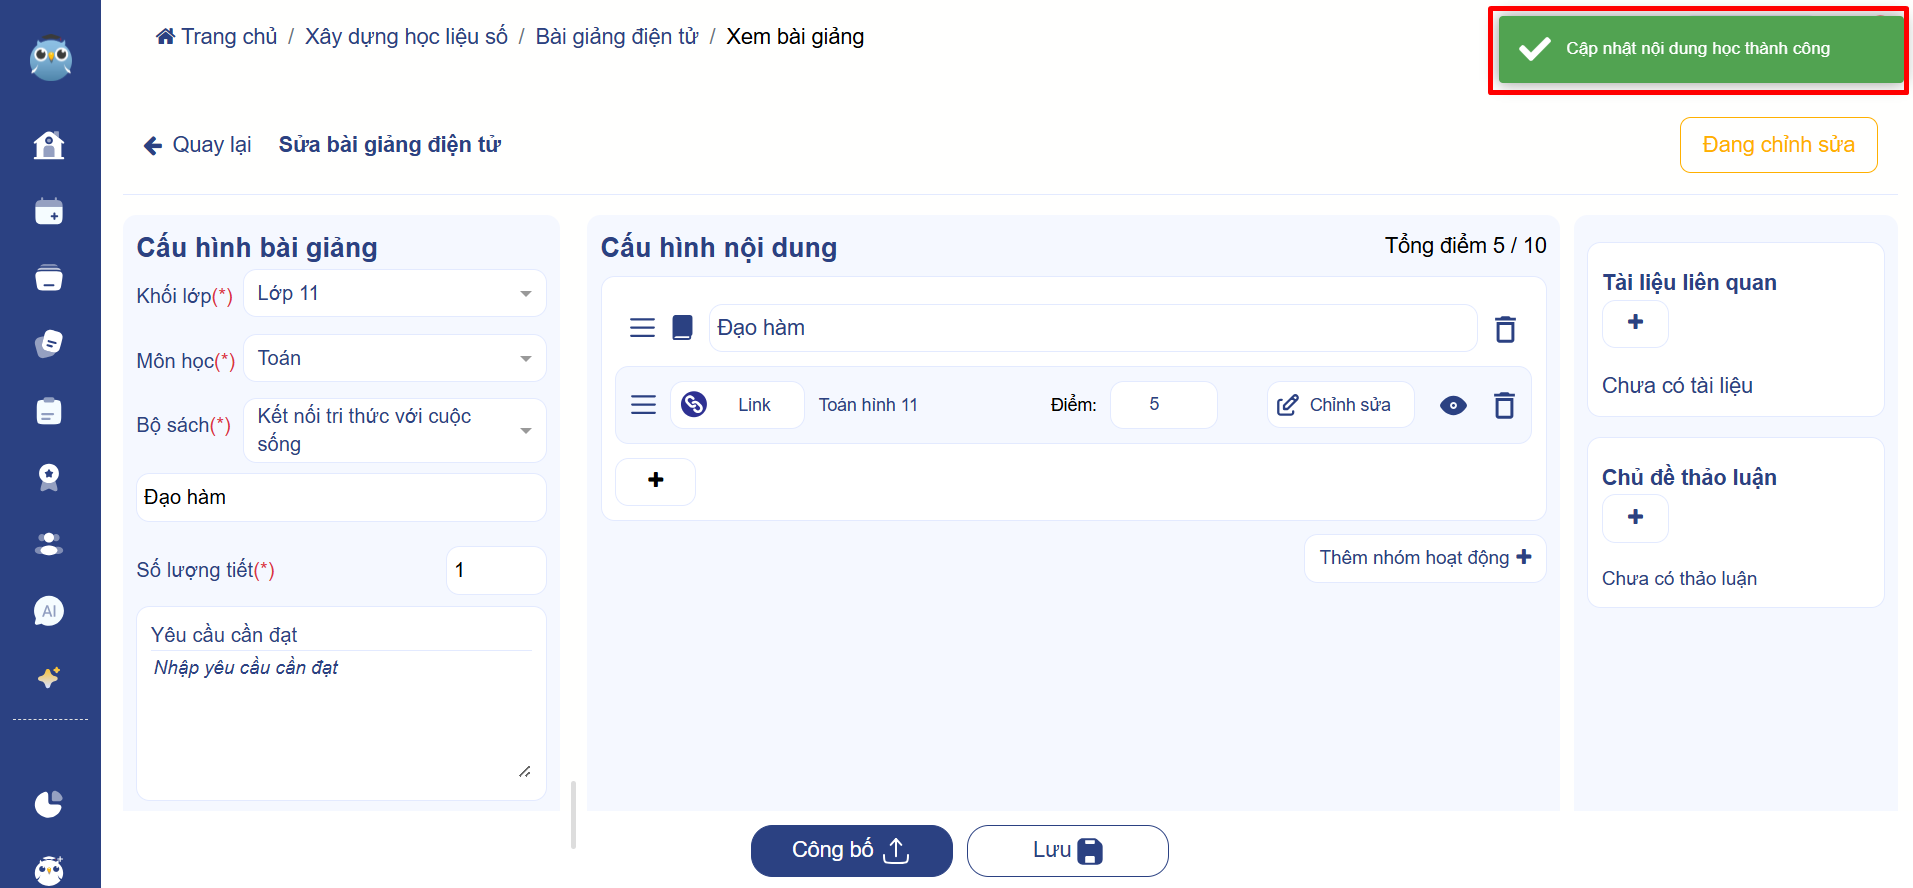Click the home icon in the sidebar

(49, 146)
